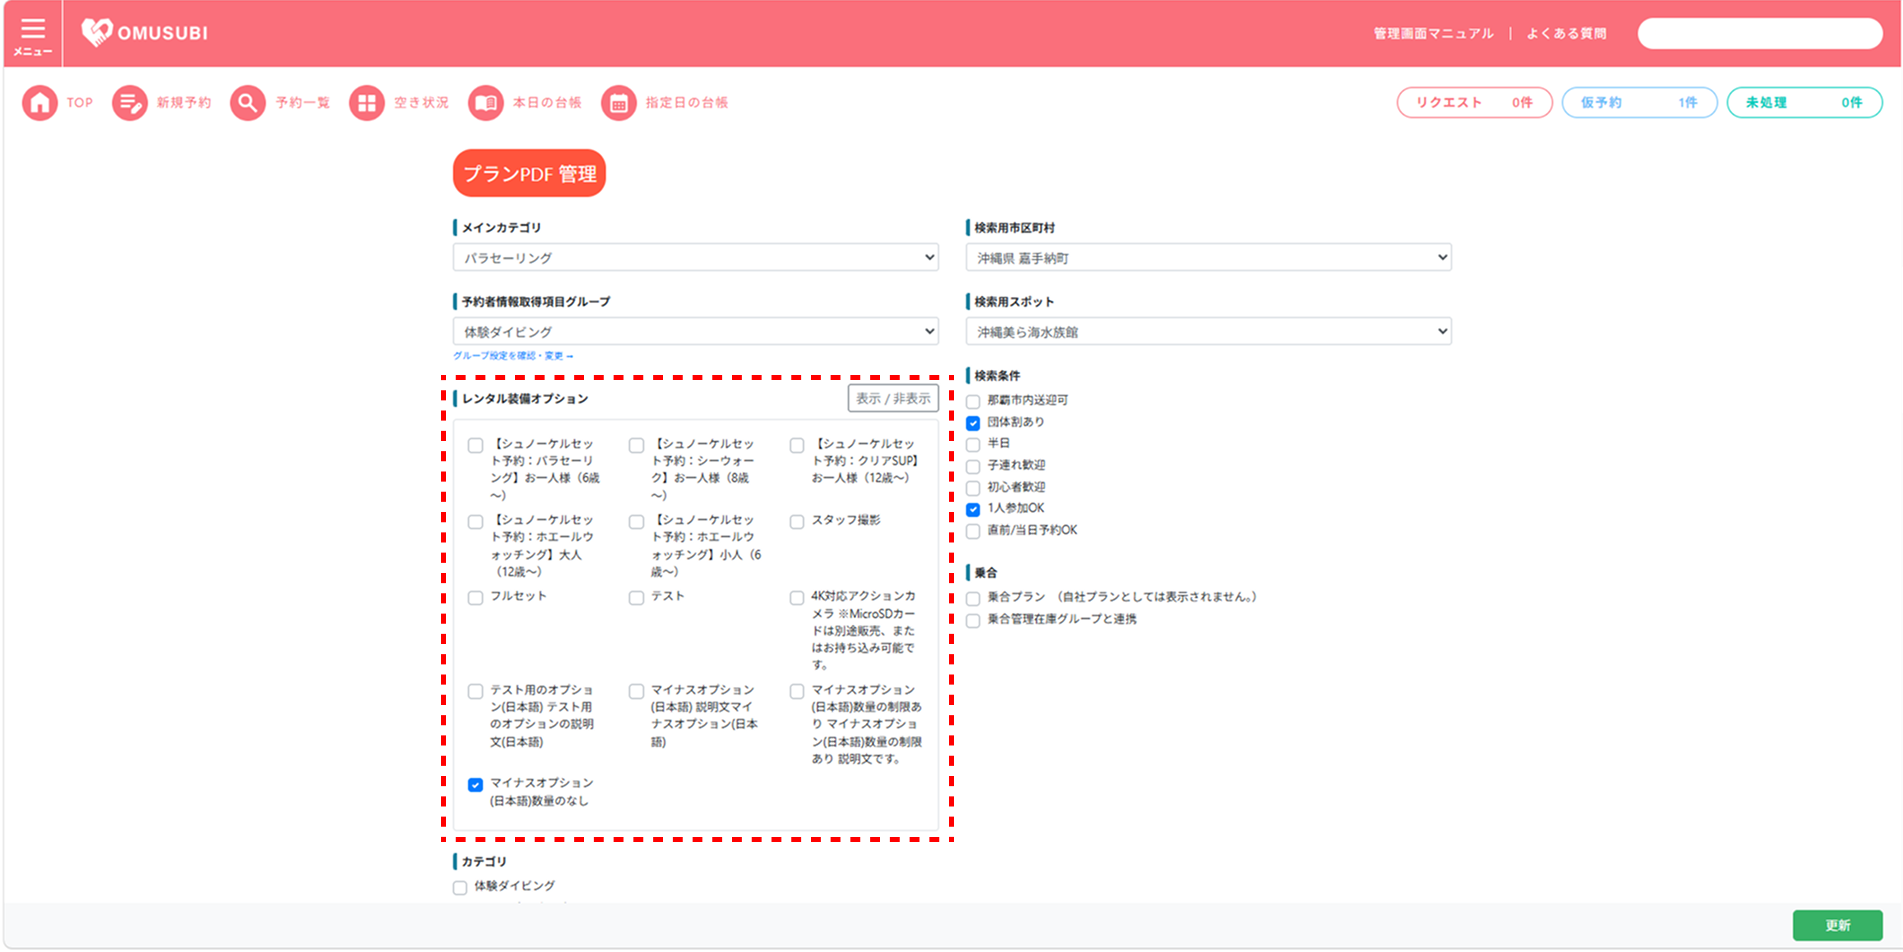Check the 直前/当日予約OK condition

click(973, 532)
